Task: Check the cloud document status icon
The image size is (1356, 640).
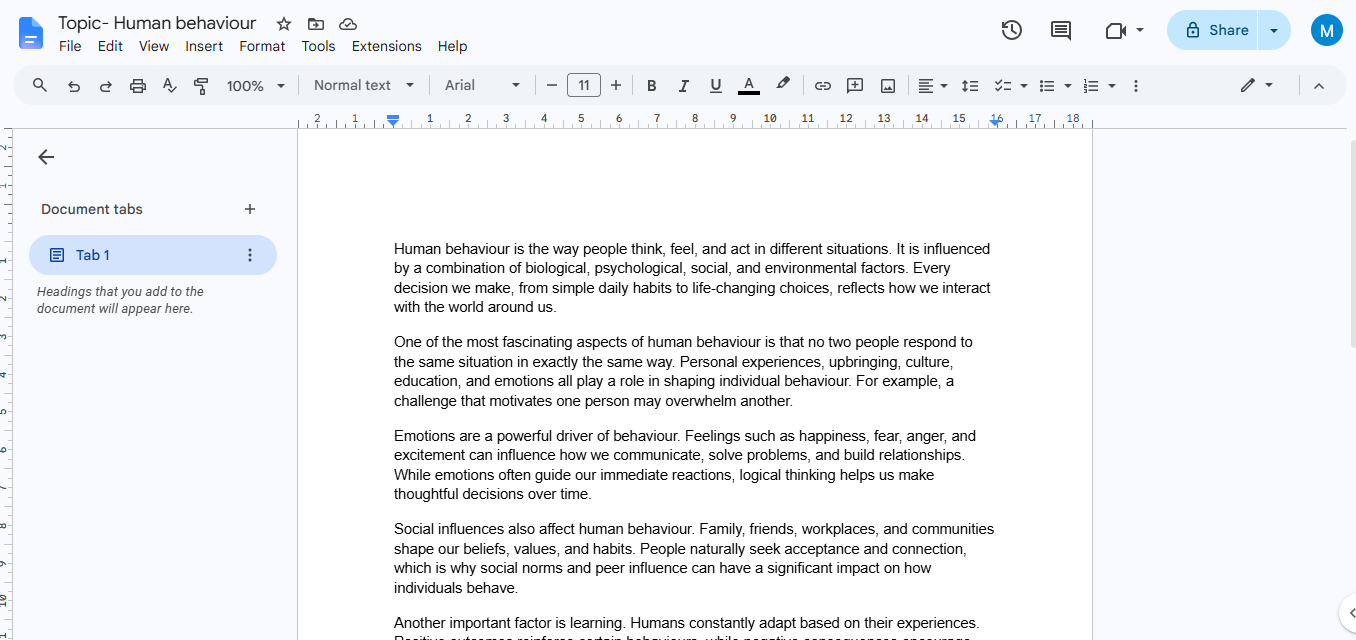Action: pos(348,24)
